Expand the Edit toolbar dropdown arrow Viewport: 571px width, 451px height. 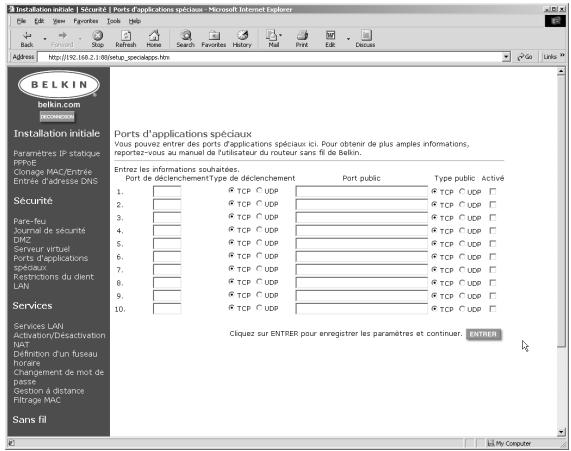(348, 39)
